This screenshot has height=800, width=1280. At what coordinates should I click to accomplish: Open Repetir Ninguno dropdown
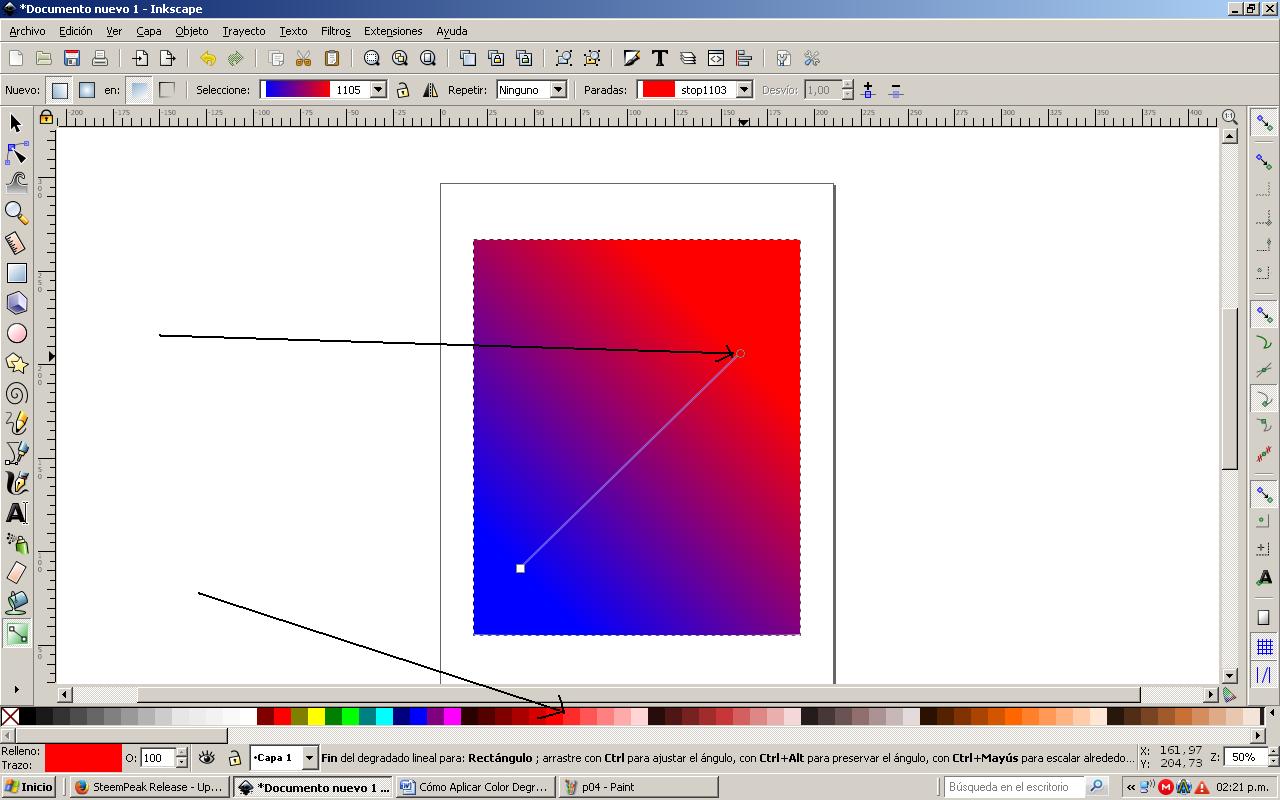[558, 90]
